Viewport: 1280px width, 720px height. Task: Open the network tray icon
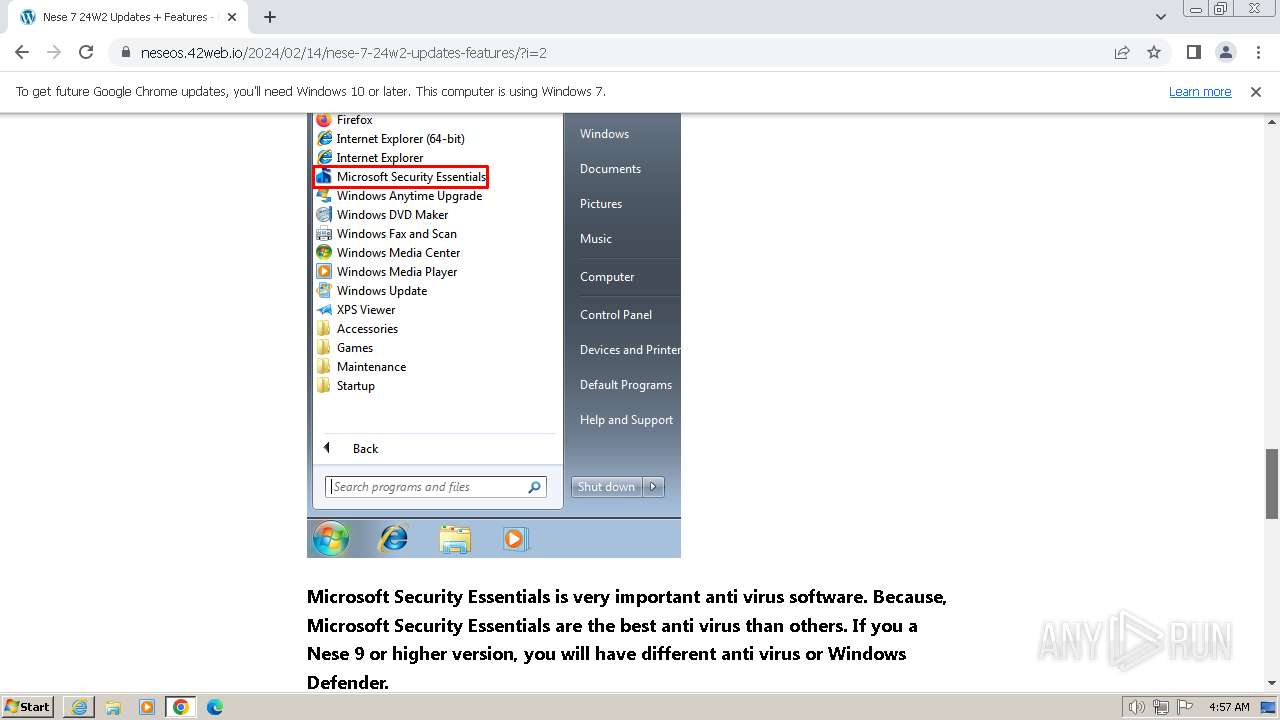click(x=1161, y=707)
